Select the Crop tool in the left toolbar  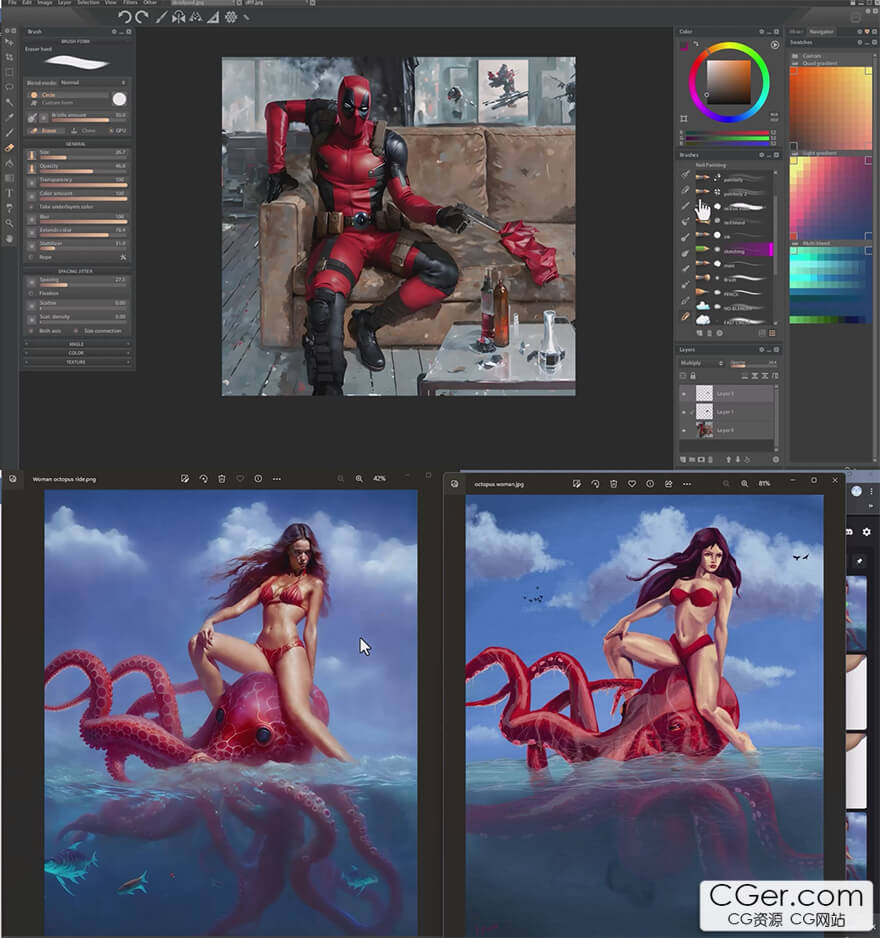[x=9, y=57]
